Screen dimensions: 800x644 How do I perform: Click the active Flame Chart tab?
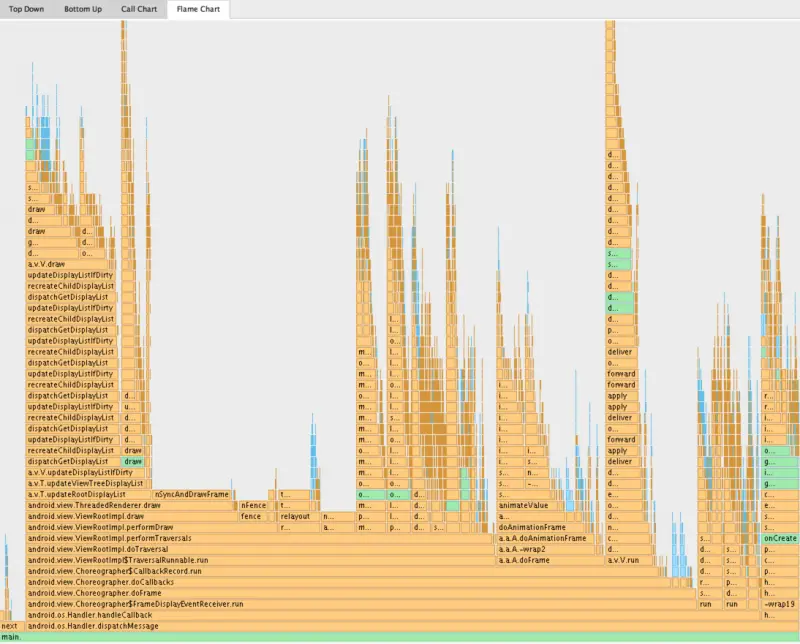198,9
